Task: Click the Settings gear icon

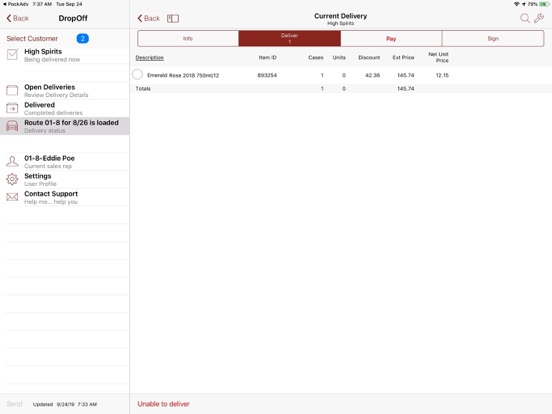Action: [x=12, y=179]
